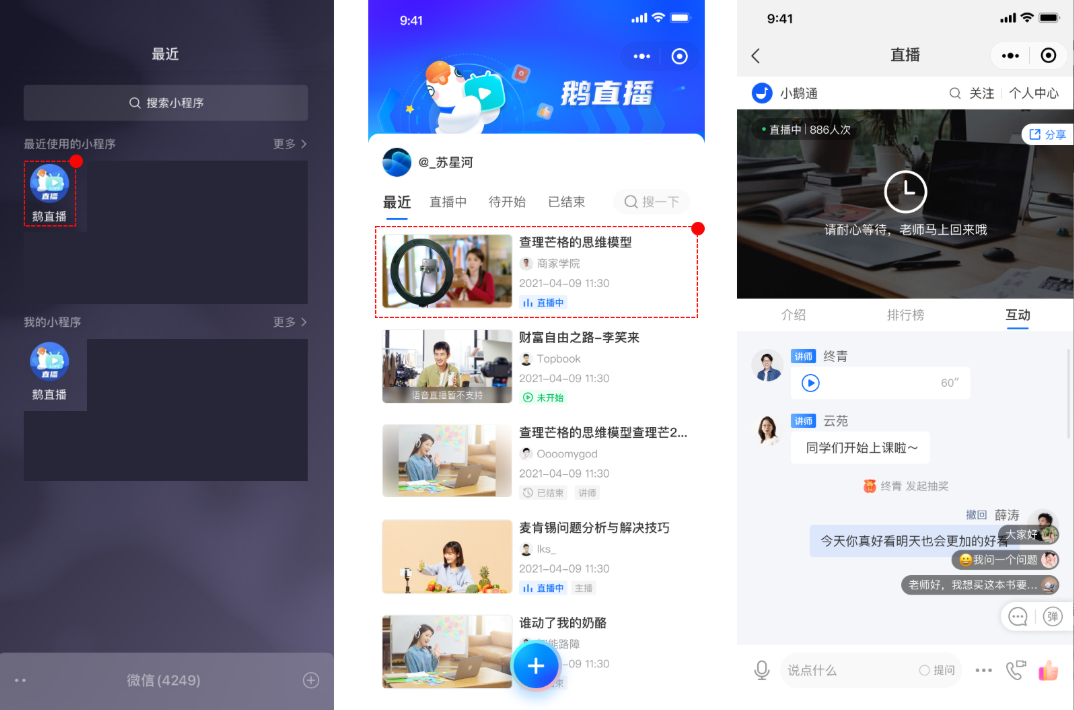1074x710 pixels.
Task: Select the 最近 tab
Action: tap(397, 202)
